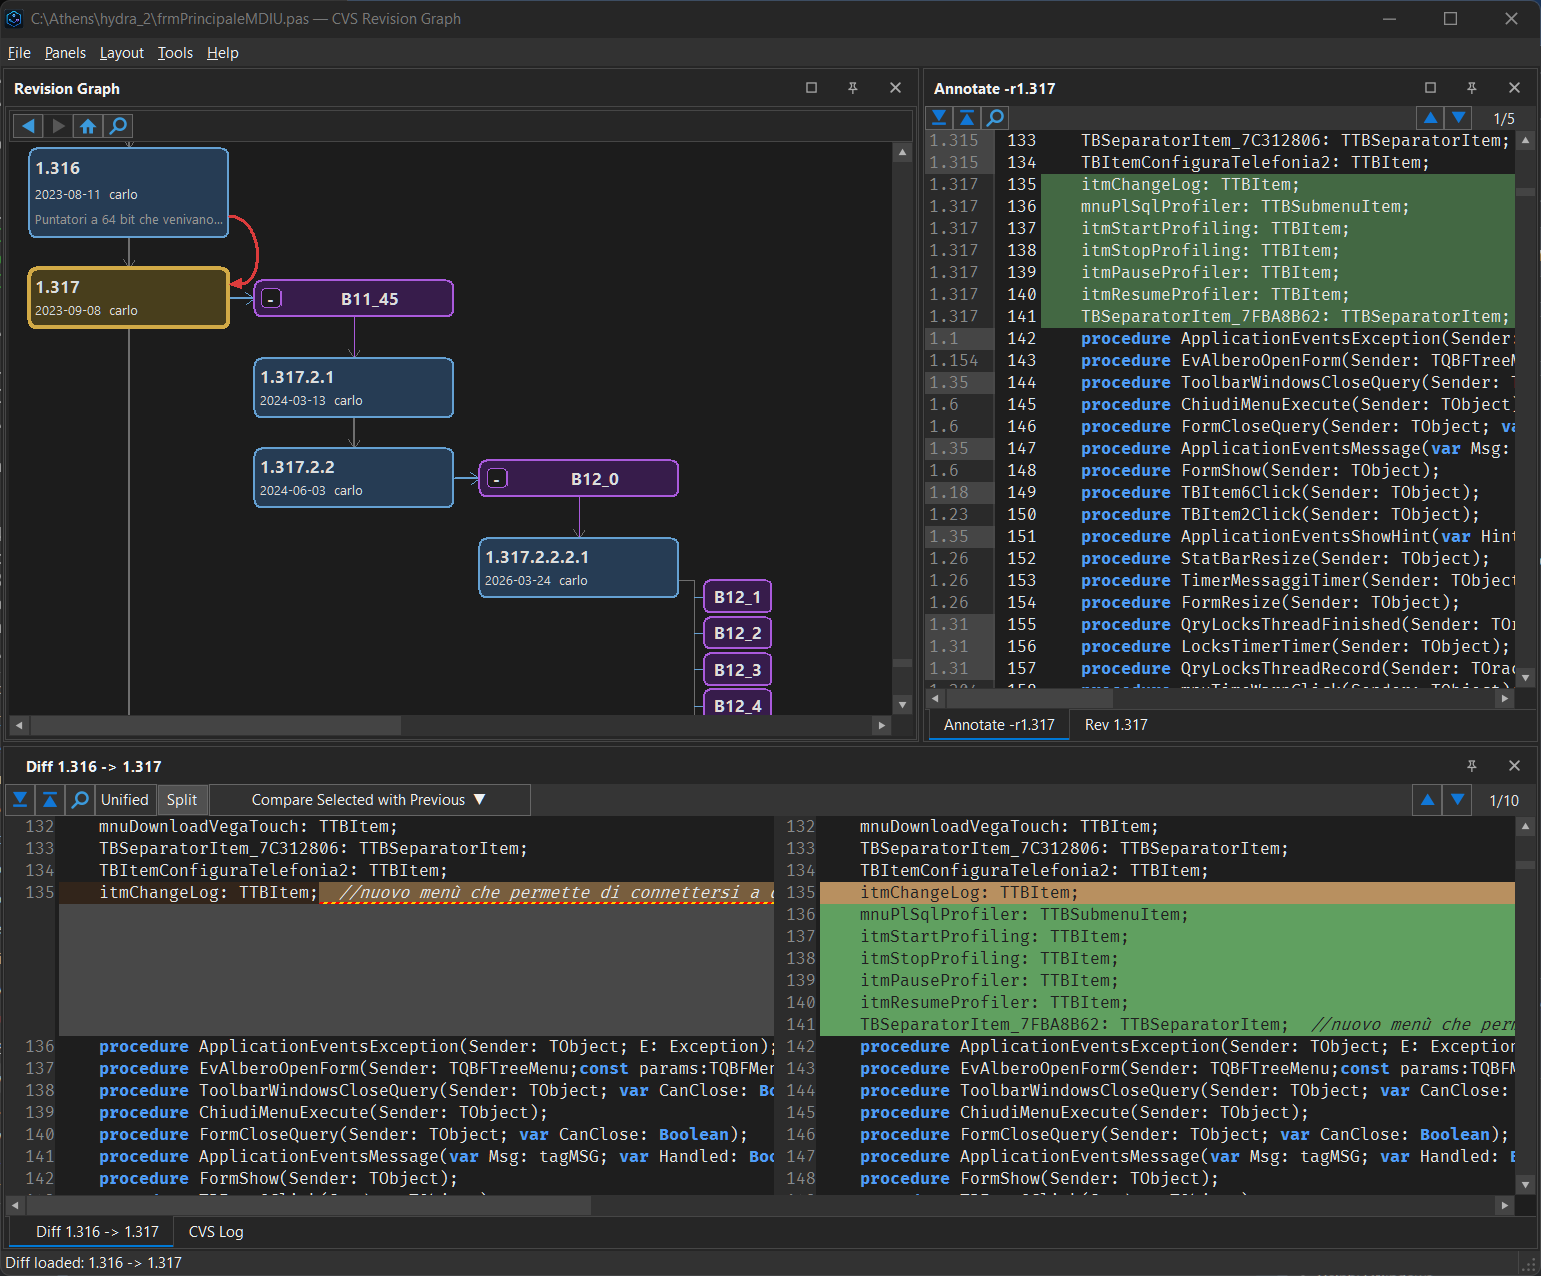Click the search icon in Revision Graph toolbar

(x=118, y=126)
